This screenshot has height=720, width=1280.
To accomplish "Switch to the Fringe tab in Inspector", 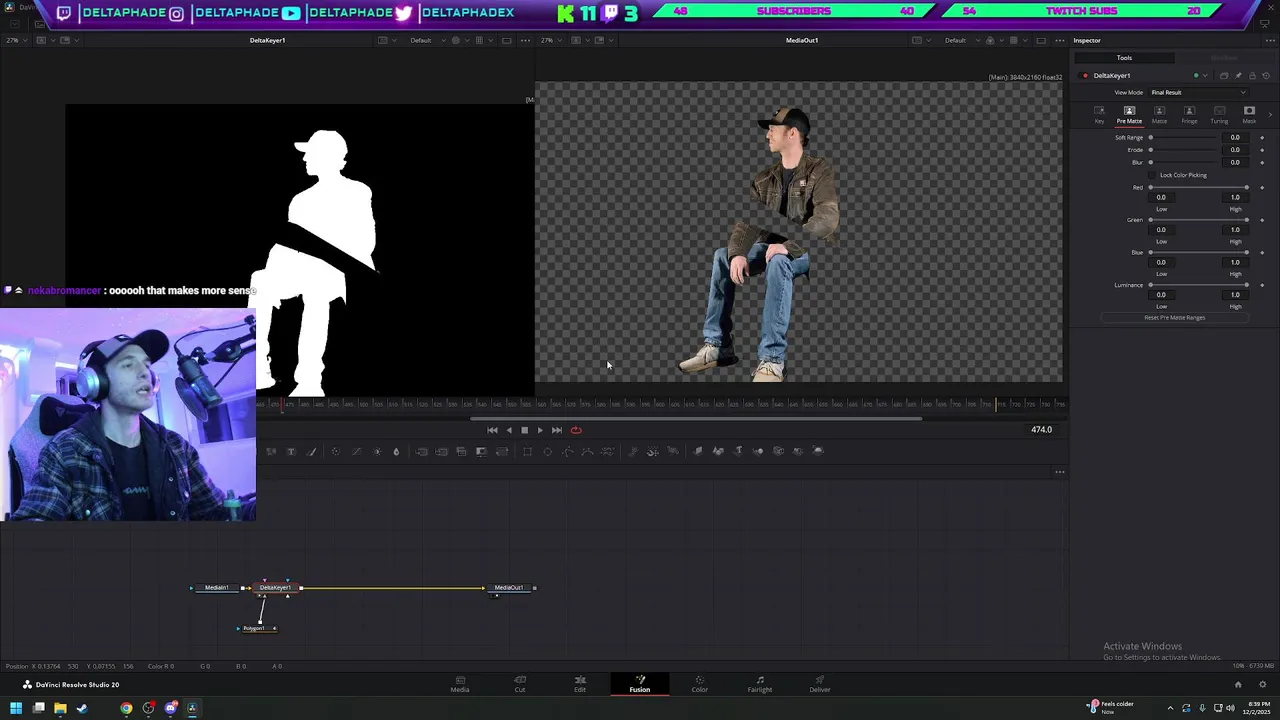I will tap(1189, 115).
